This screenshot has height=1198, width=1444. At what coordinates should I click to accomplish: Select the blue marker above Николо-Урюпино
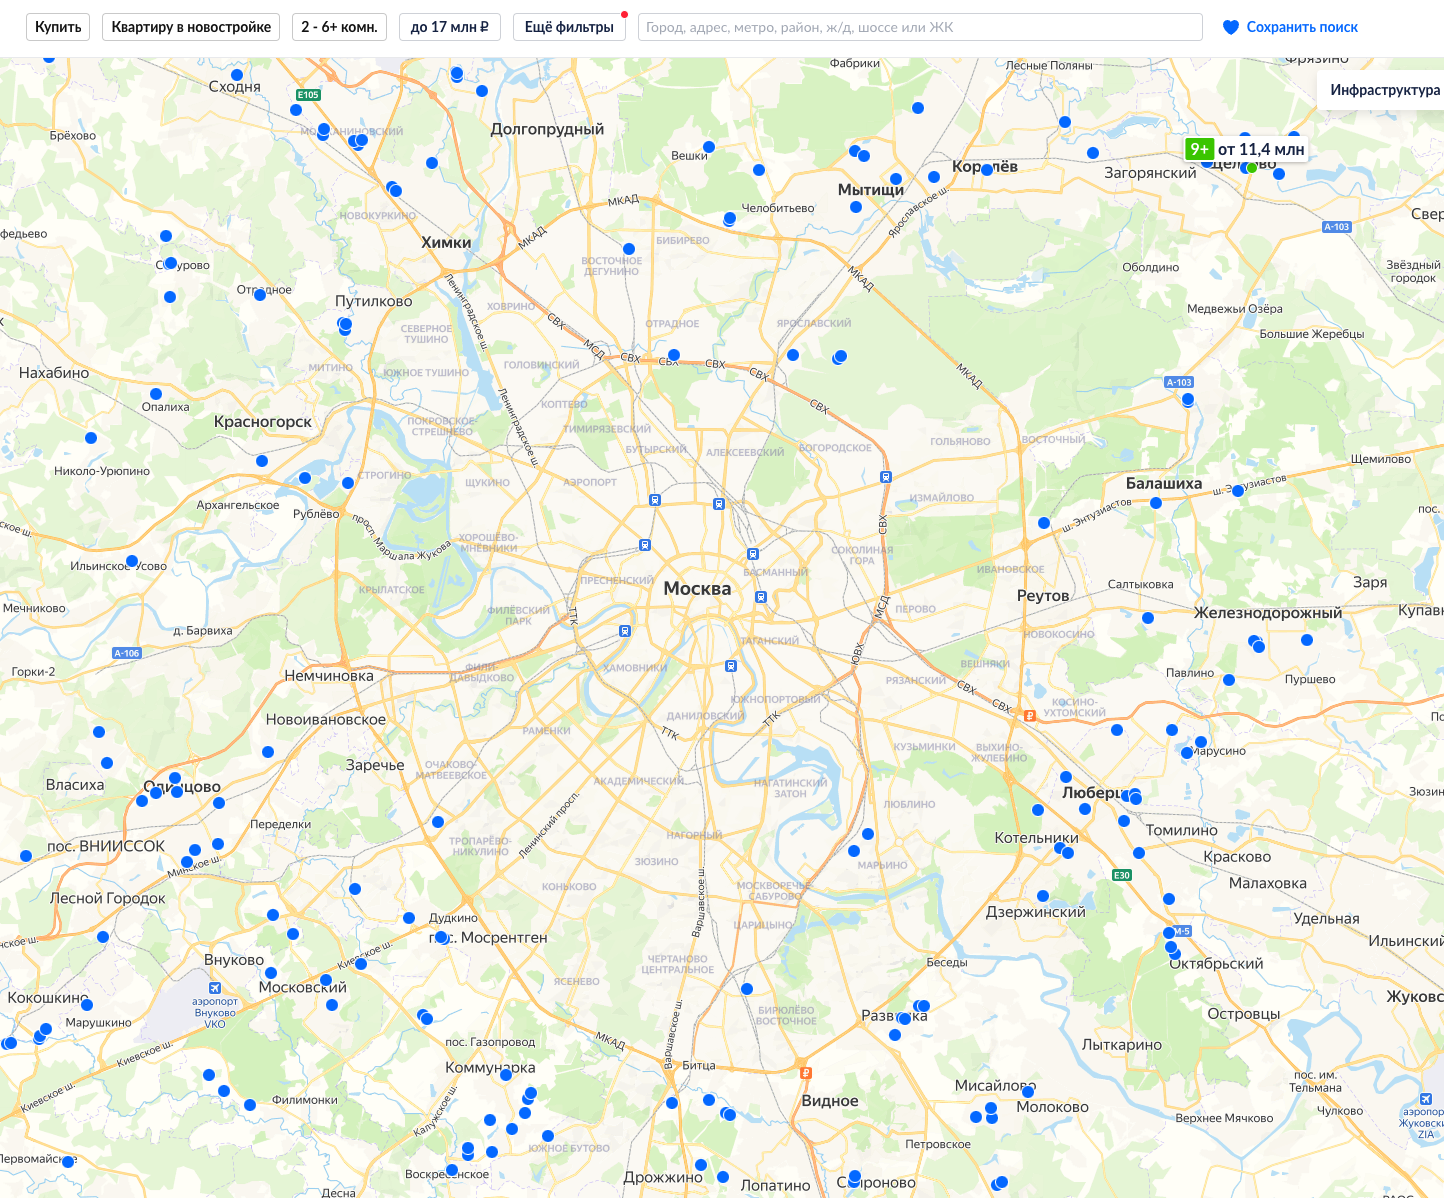pos(91,438)
